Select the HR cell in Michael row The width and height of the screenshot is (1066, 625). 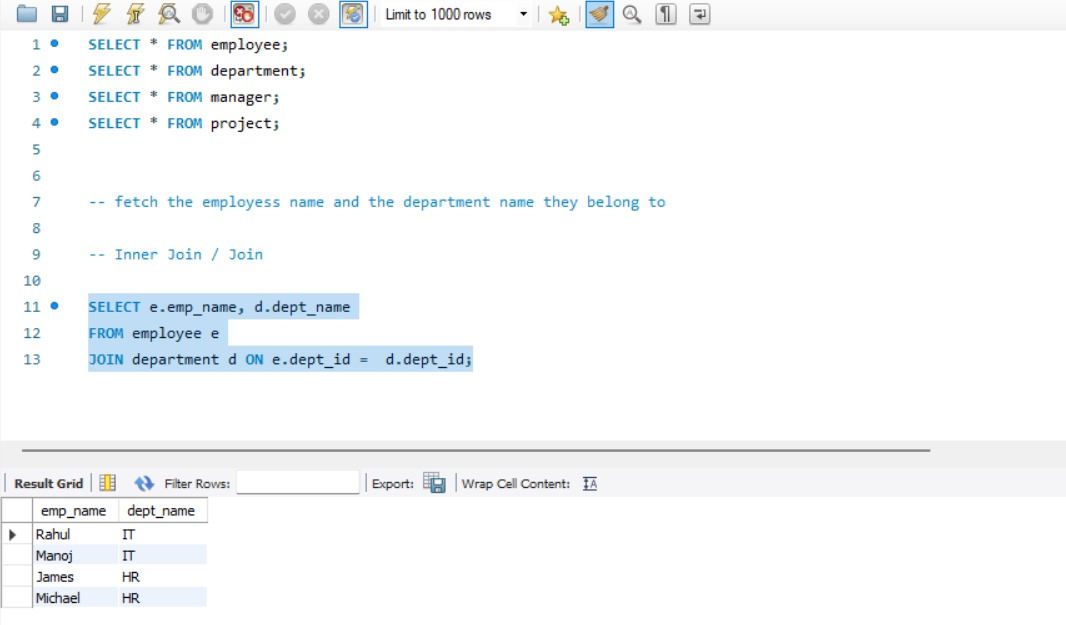162,598
